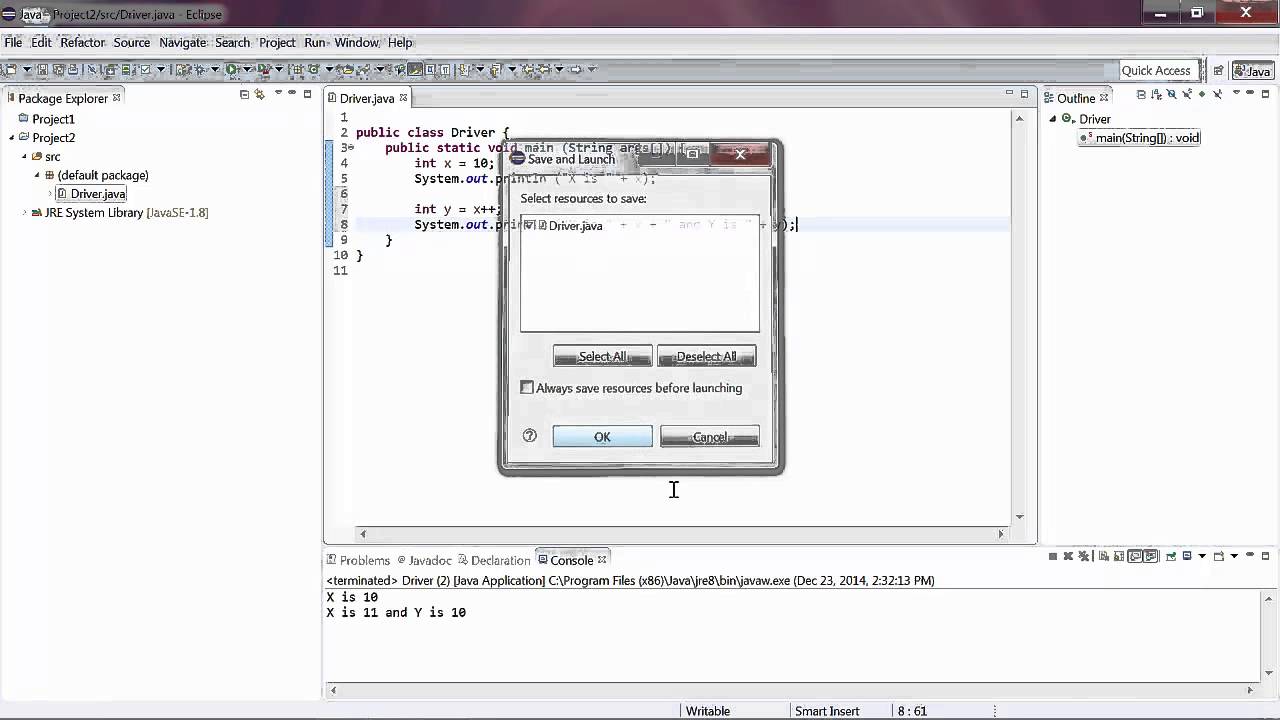Switch to the Declaration tab
The height and width of the screenshot is (720, 1280).
pos(494,560)
